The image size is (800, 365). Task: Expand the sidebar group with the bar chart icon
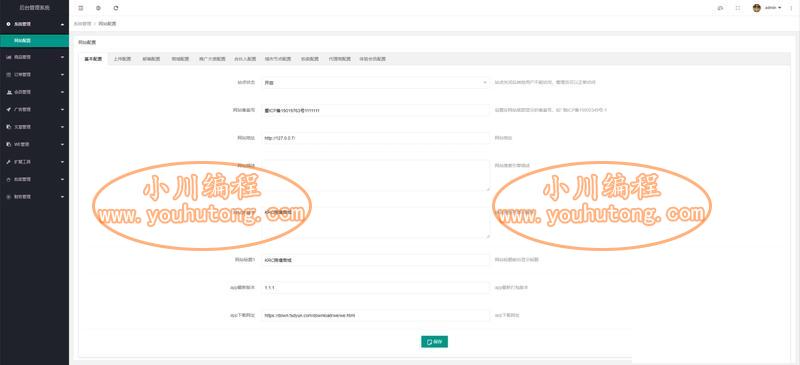[x=34, y=57]
